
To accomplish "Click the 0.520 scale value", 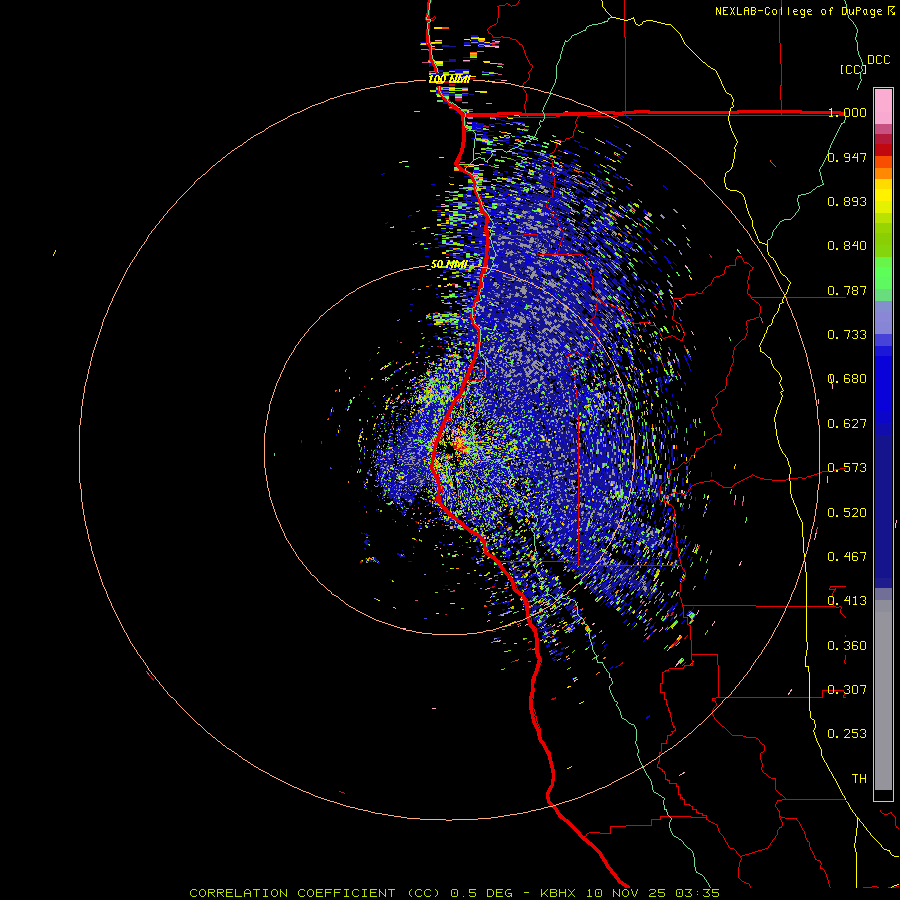I will 847,513.
